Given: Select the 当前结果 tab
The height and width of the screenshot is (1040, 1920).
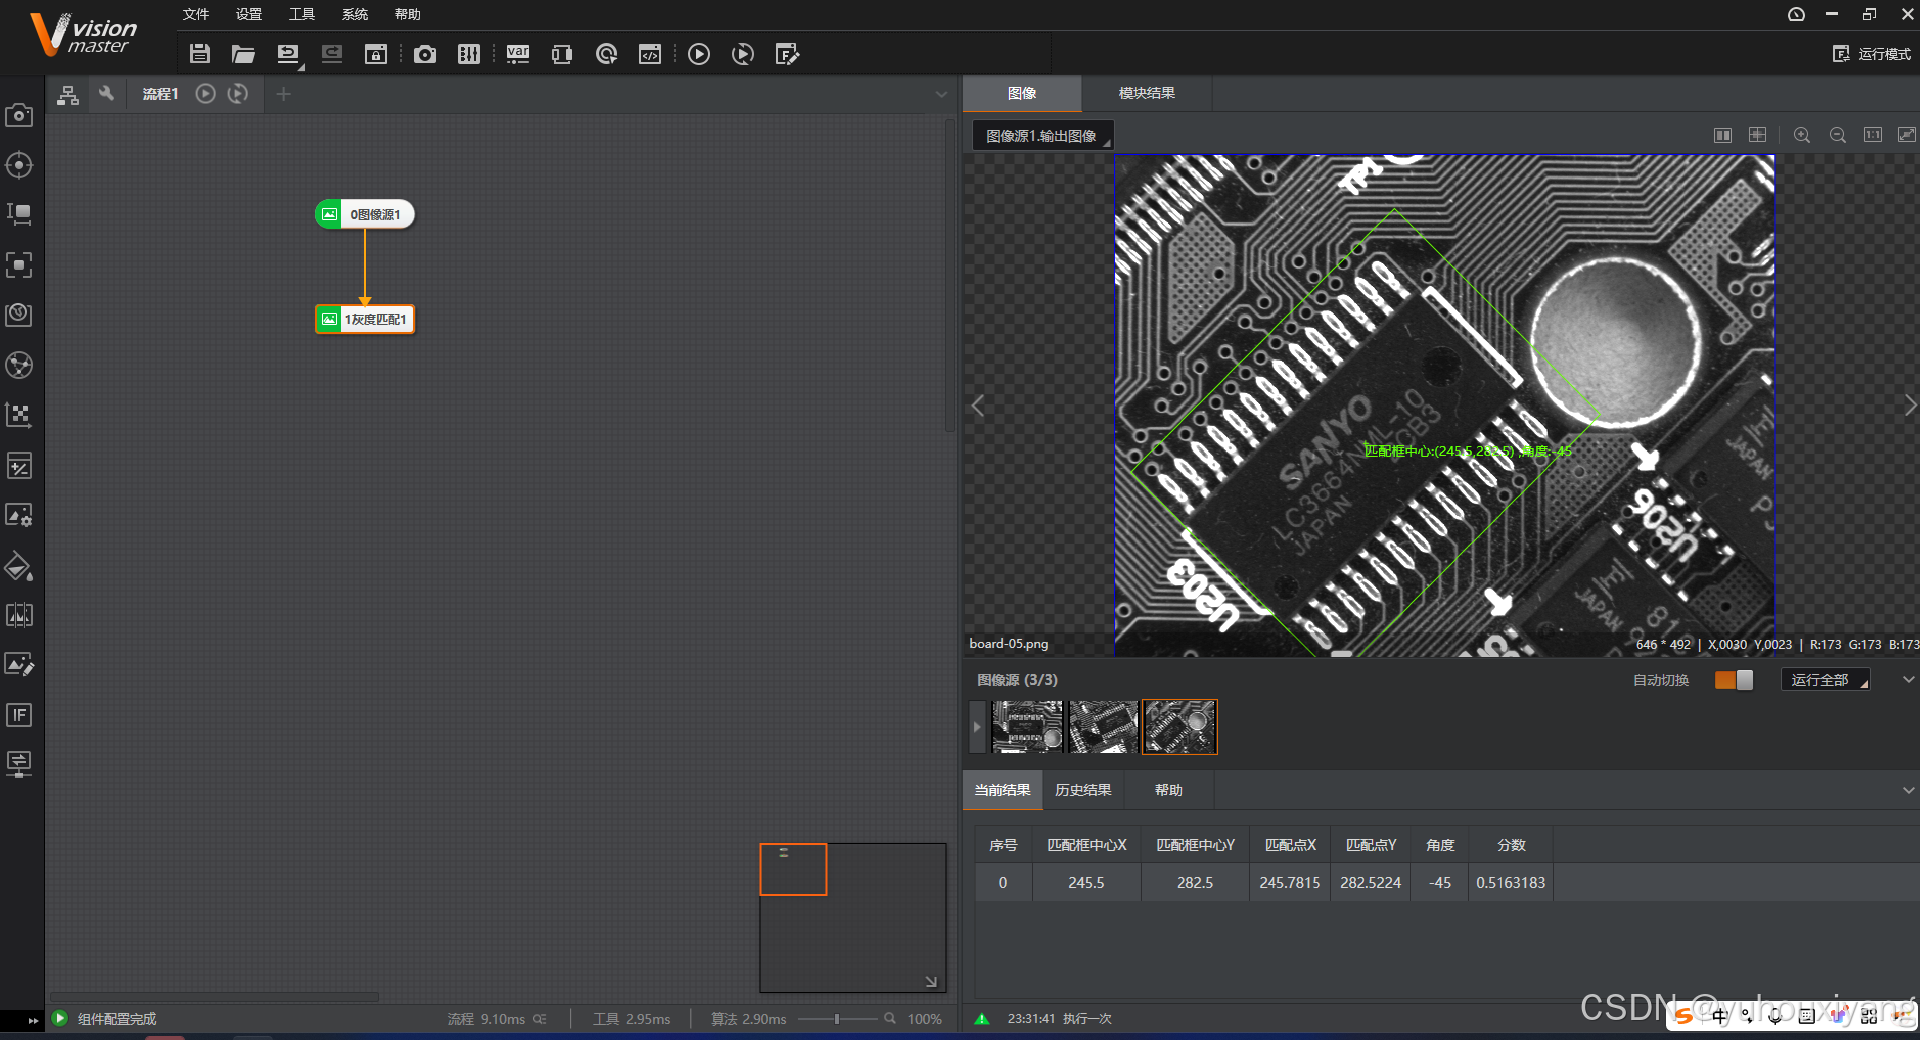Looking at the screenshot, I should 1003,790.
